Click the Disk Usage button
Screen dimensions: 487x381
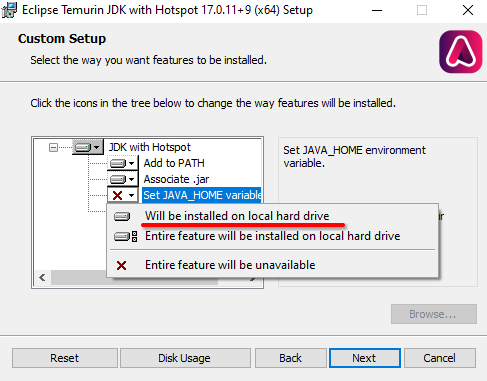(185, 358)
